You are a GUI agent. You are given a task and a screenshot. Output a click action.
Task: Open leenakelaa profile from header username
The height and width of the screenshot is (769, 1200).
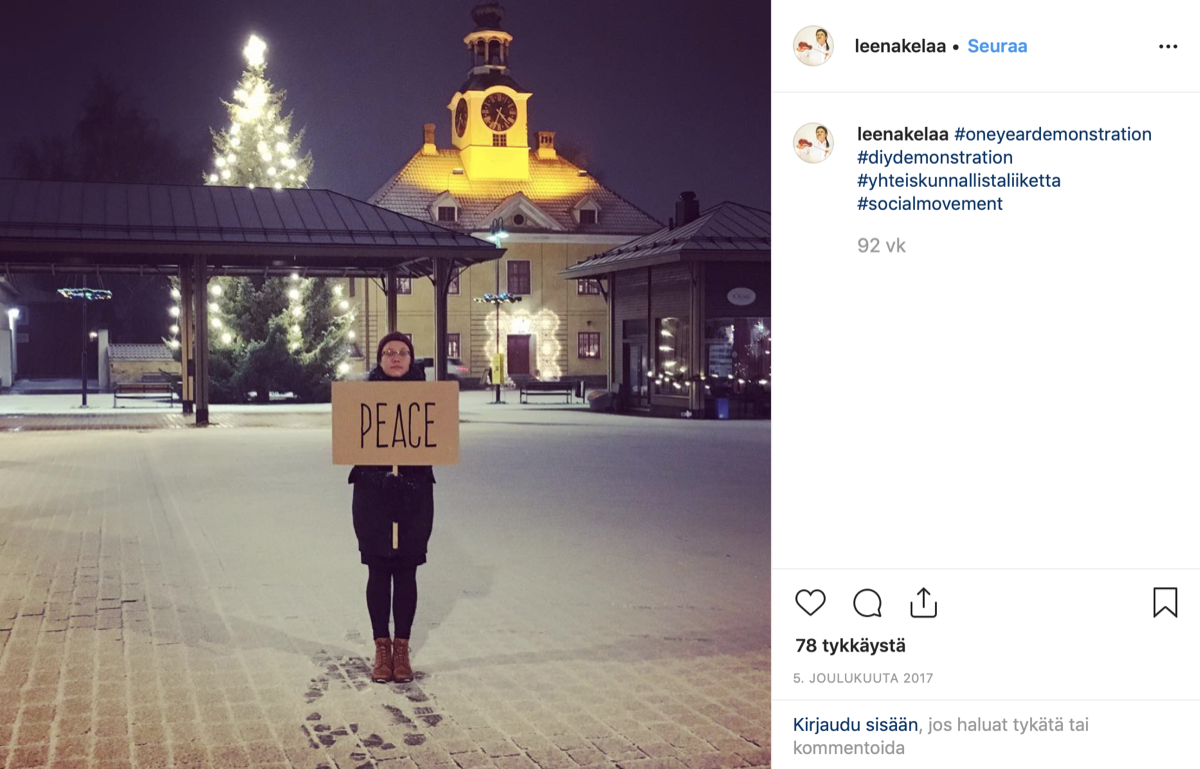point(900,46)
